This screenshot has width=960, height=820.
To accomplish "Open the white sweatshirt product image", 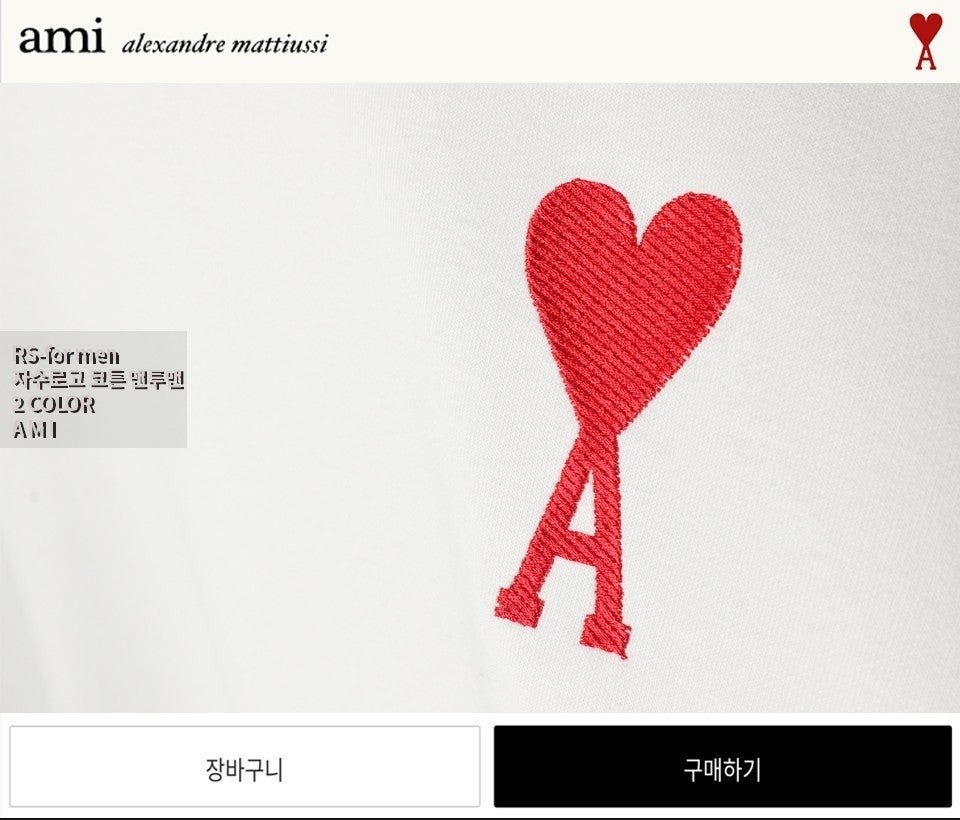I will [480, 398].
